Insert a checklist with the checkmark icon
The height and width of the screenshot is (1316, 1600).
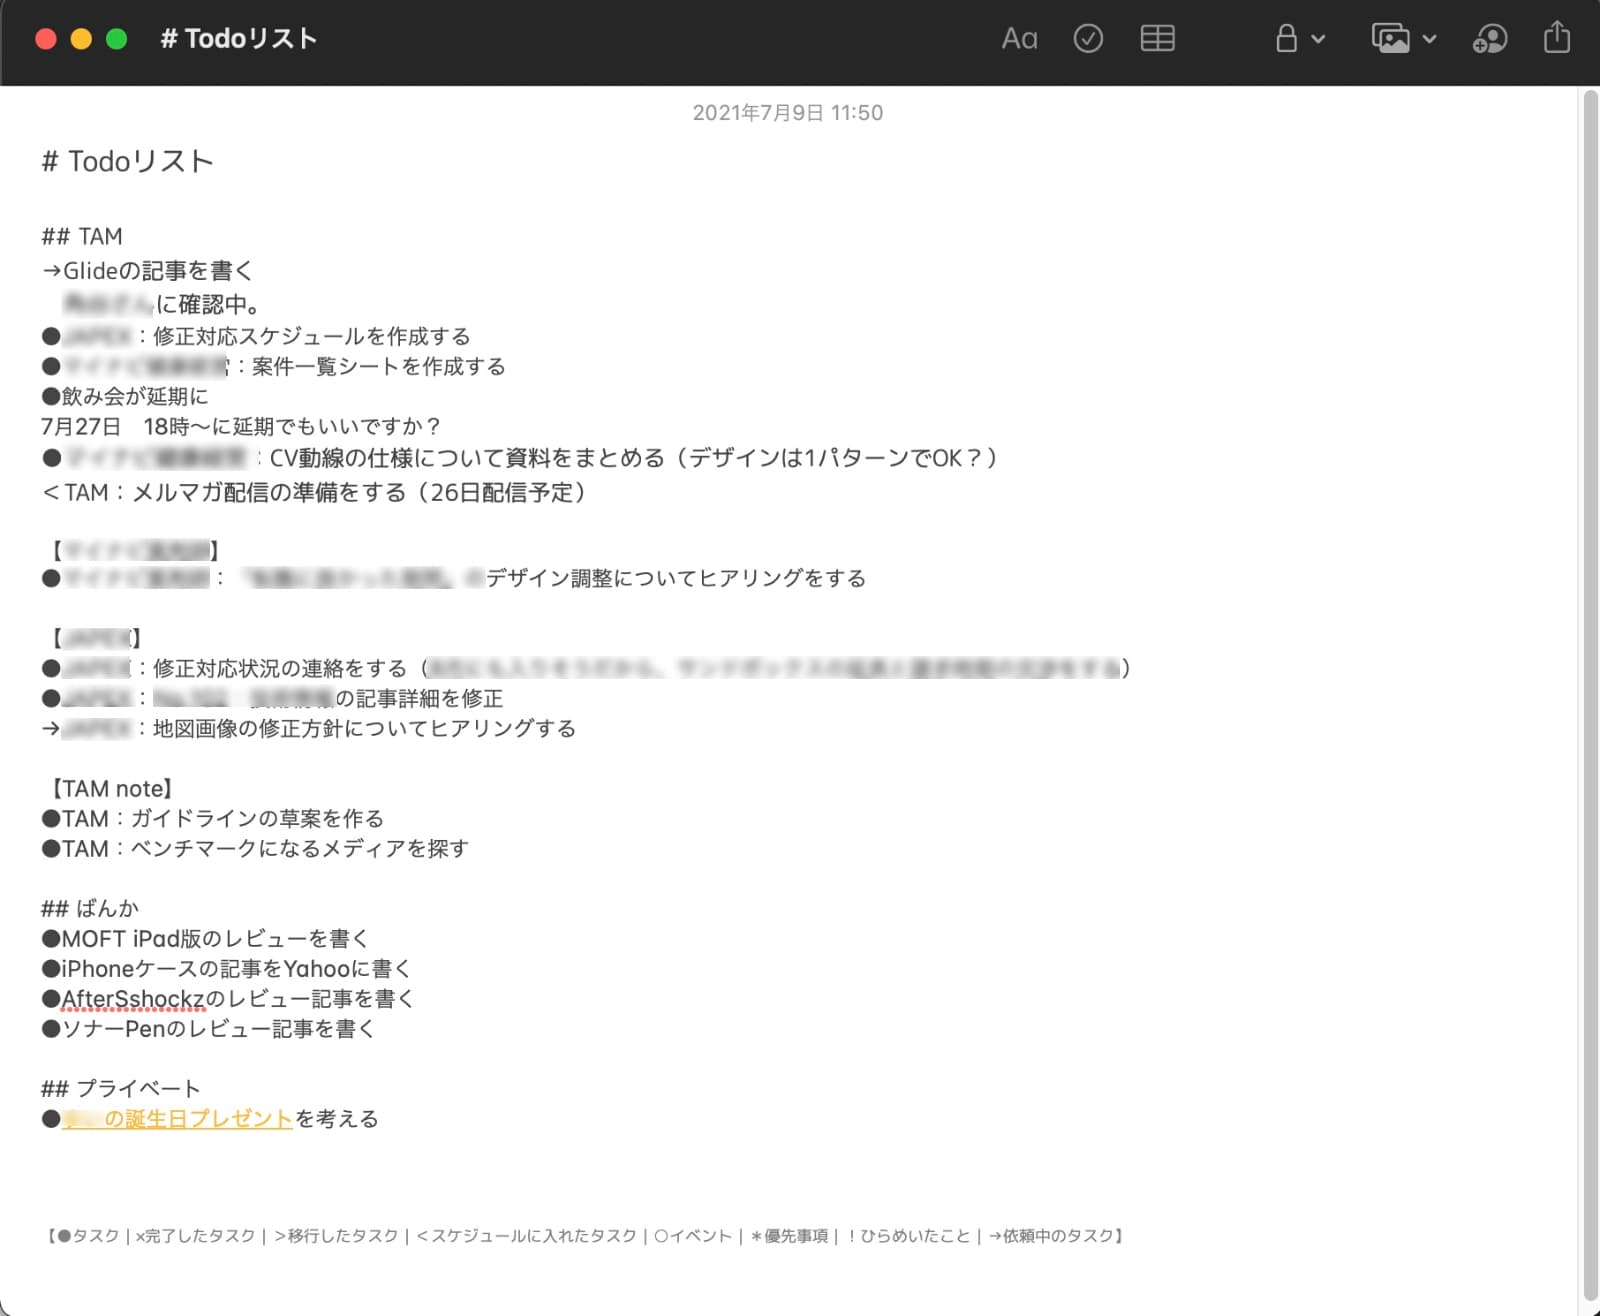pos(1088,39)
